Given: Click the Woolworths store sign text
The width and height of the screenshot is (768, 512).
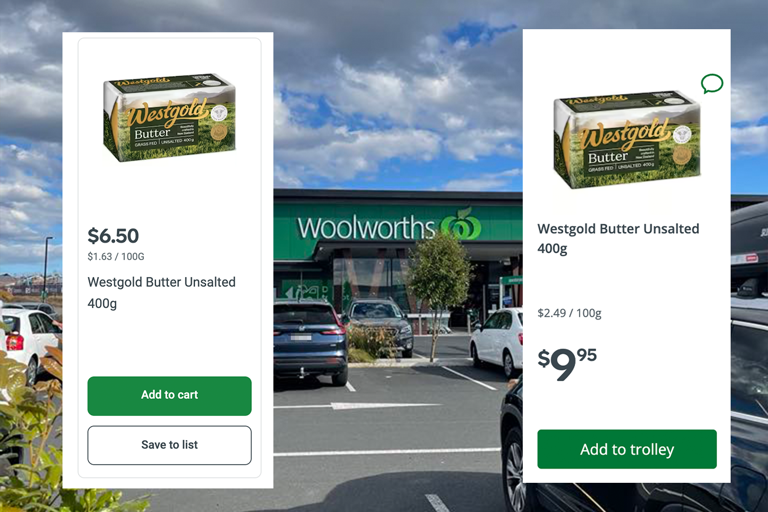Looking at the screenshot, I should coord(366,228).
